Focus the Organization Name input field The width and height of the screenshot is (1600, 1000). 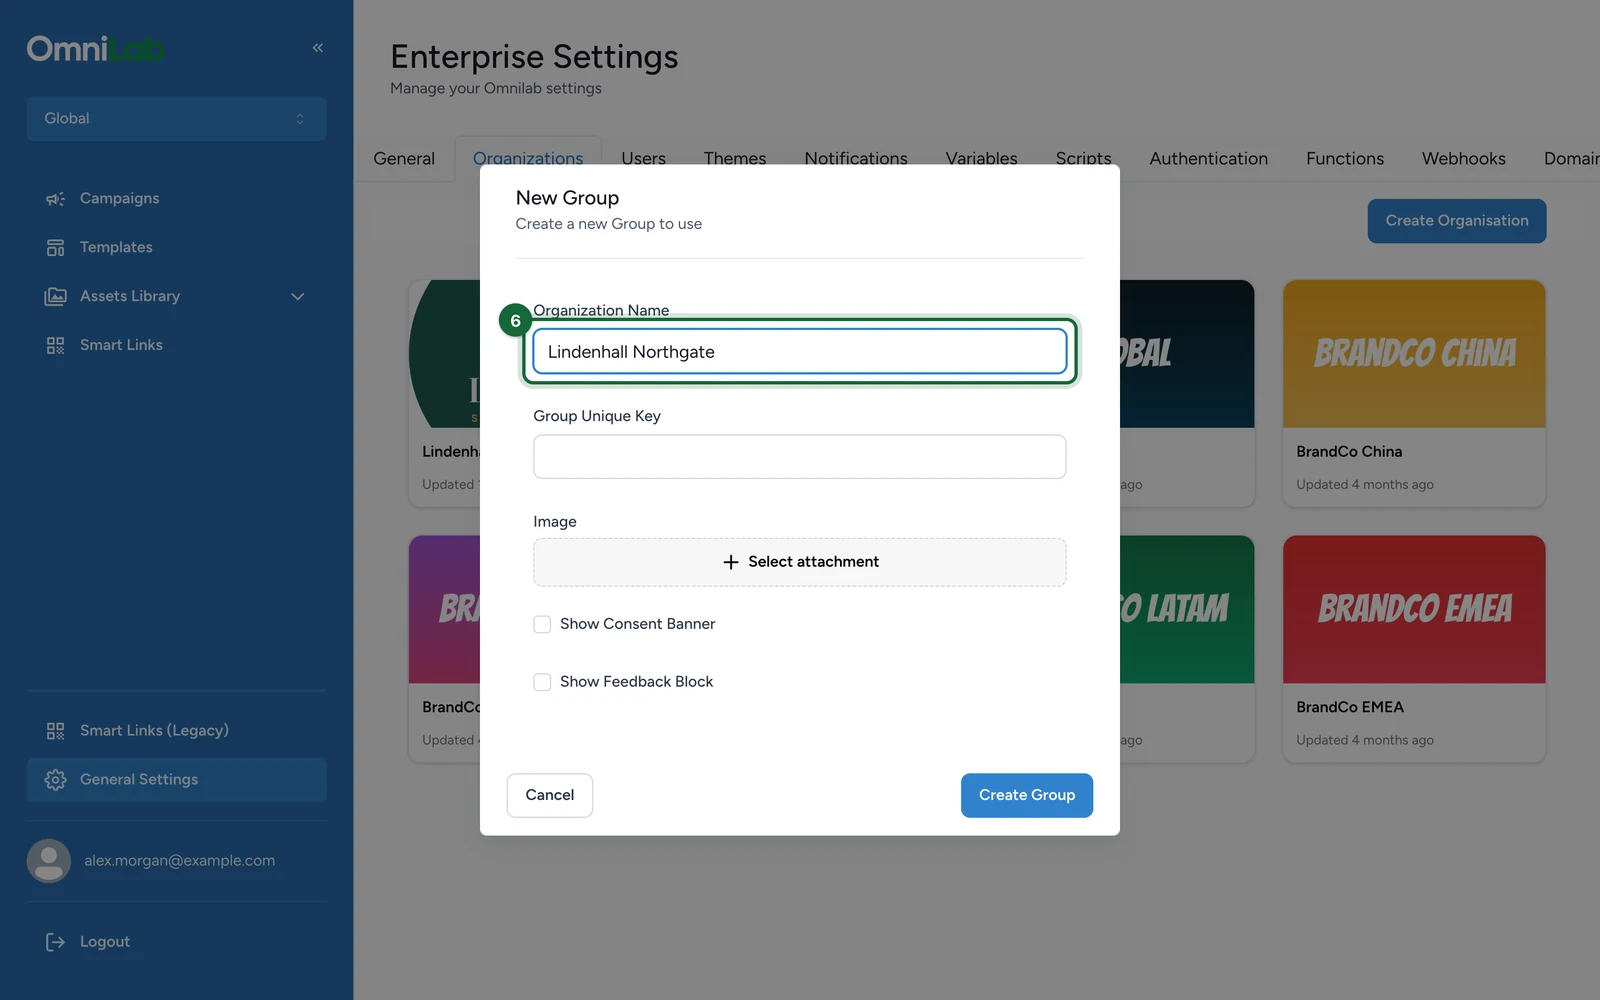coord(800,352)
